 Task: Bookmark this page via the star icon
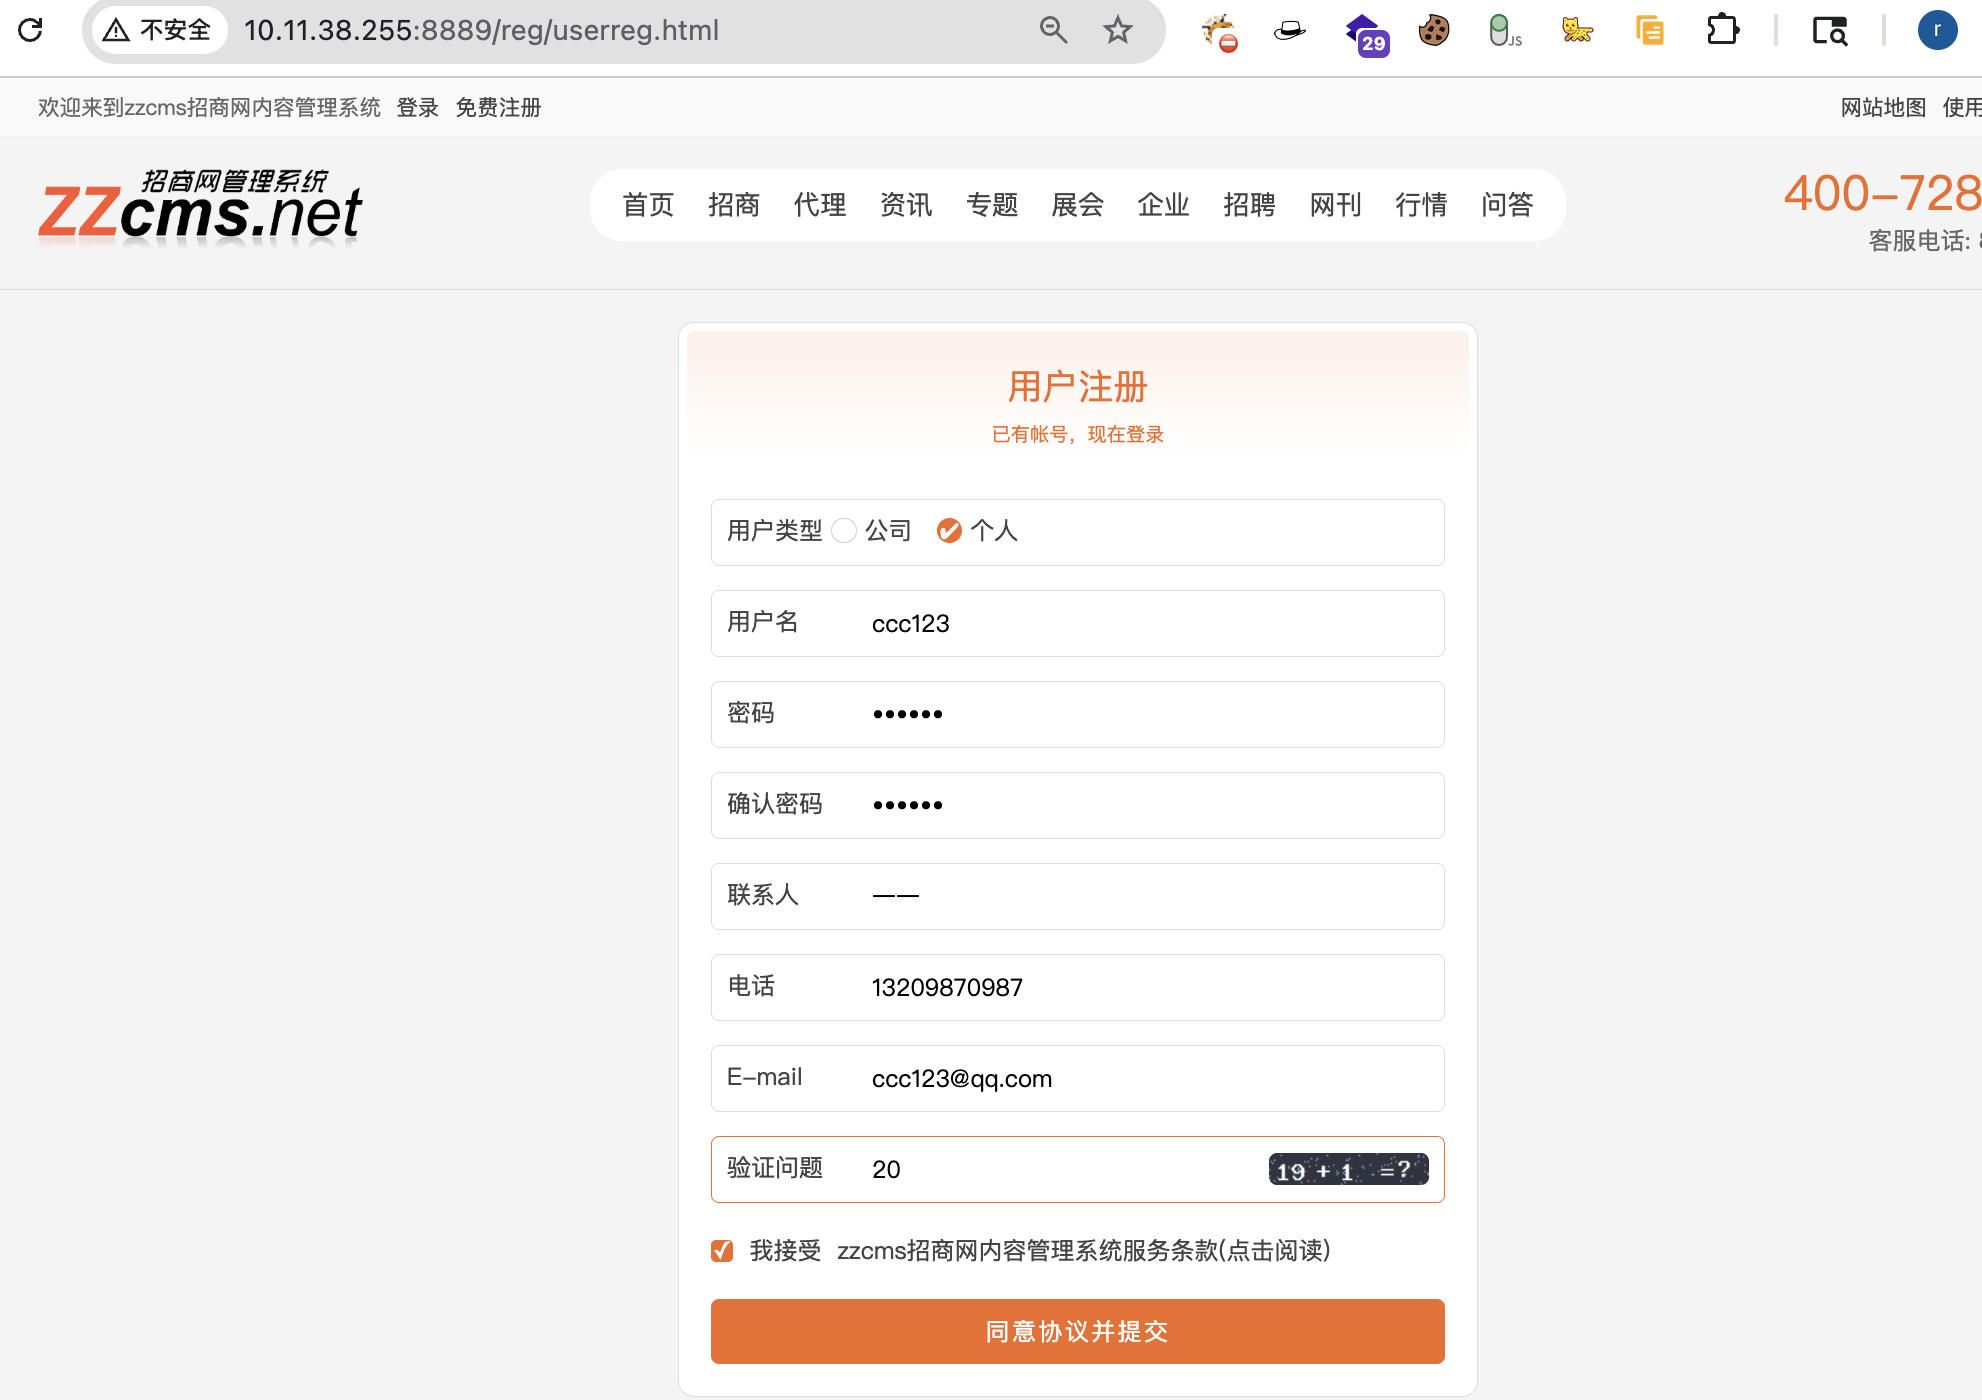1117,31
